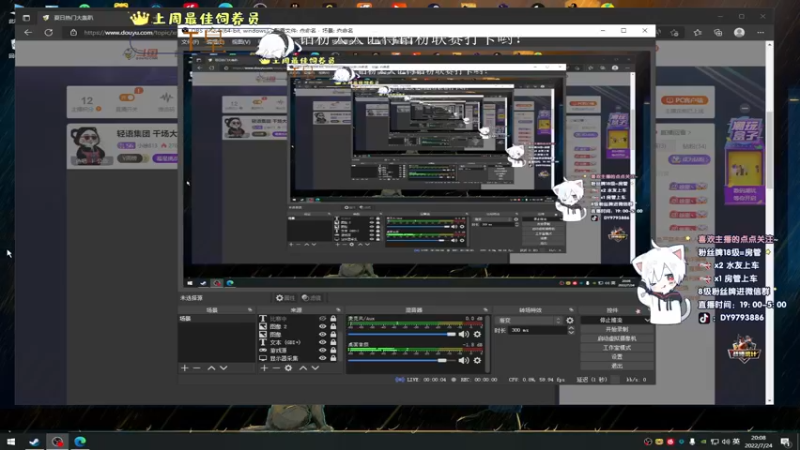The image size is (800, 450).
Task: Click the 启动虚拟摄像机 button
Action: coord(617,338)
